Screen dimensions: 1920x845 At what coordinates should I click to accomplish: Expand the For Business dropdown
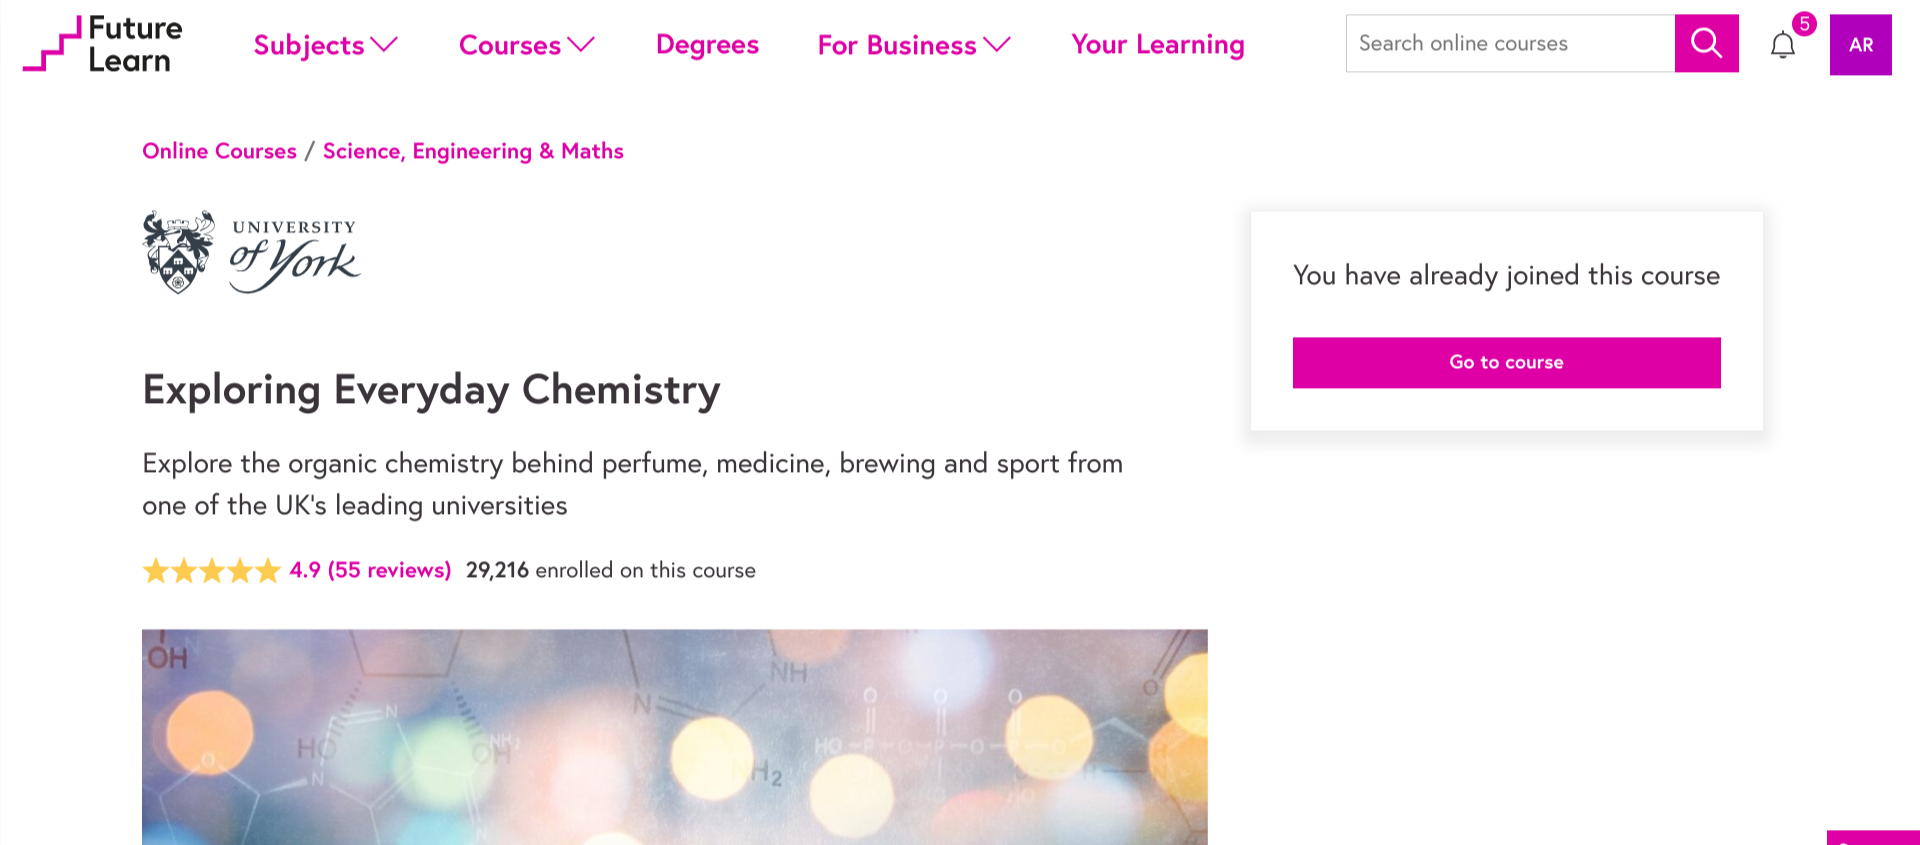coord(912,45)
